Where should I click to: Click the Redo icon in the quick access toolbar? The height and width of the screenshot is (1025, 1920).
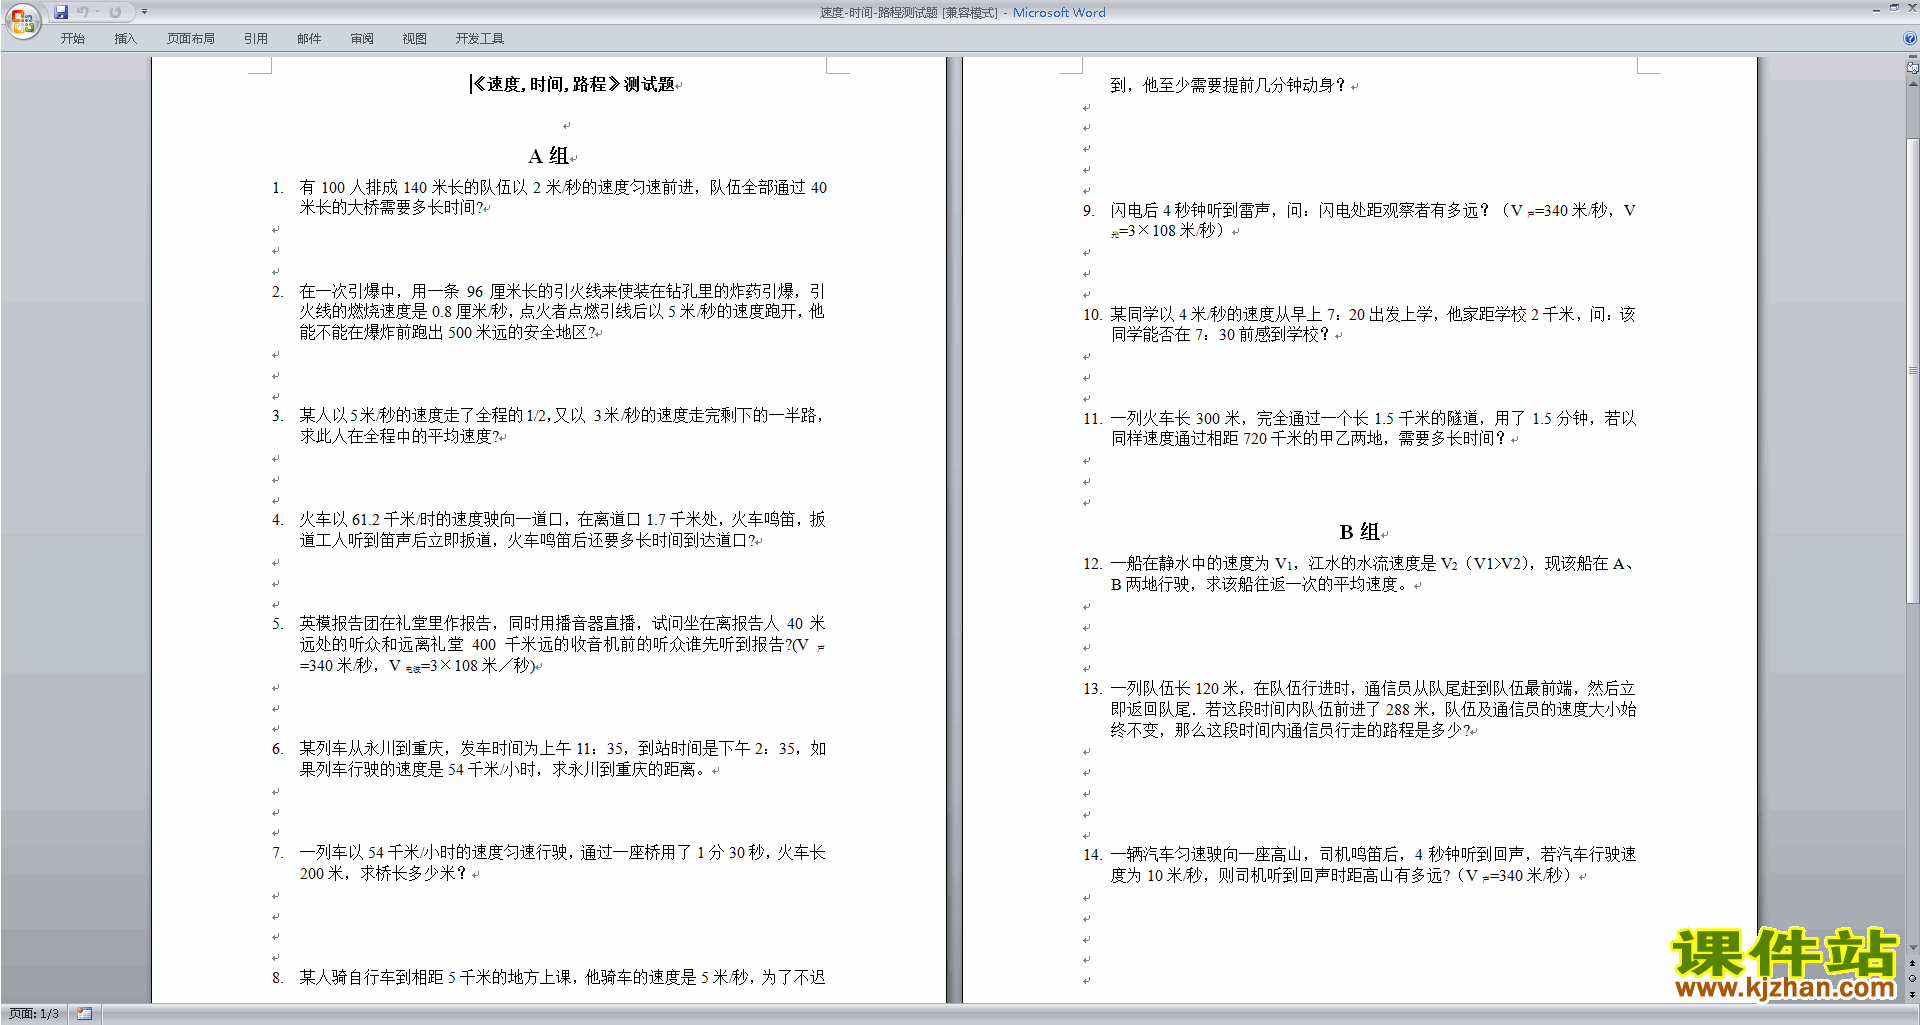tap(115, 12)
